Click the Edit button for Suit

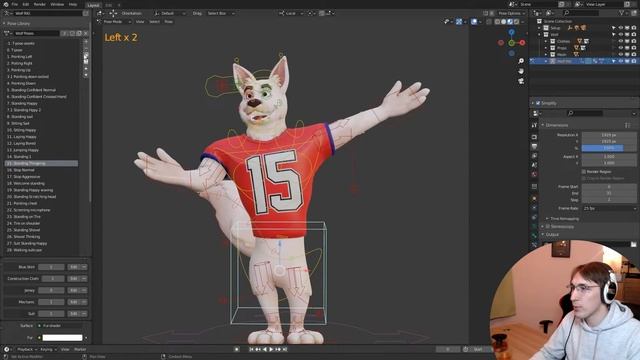pos(73,313)
